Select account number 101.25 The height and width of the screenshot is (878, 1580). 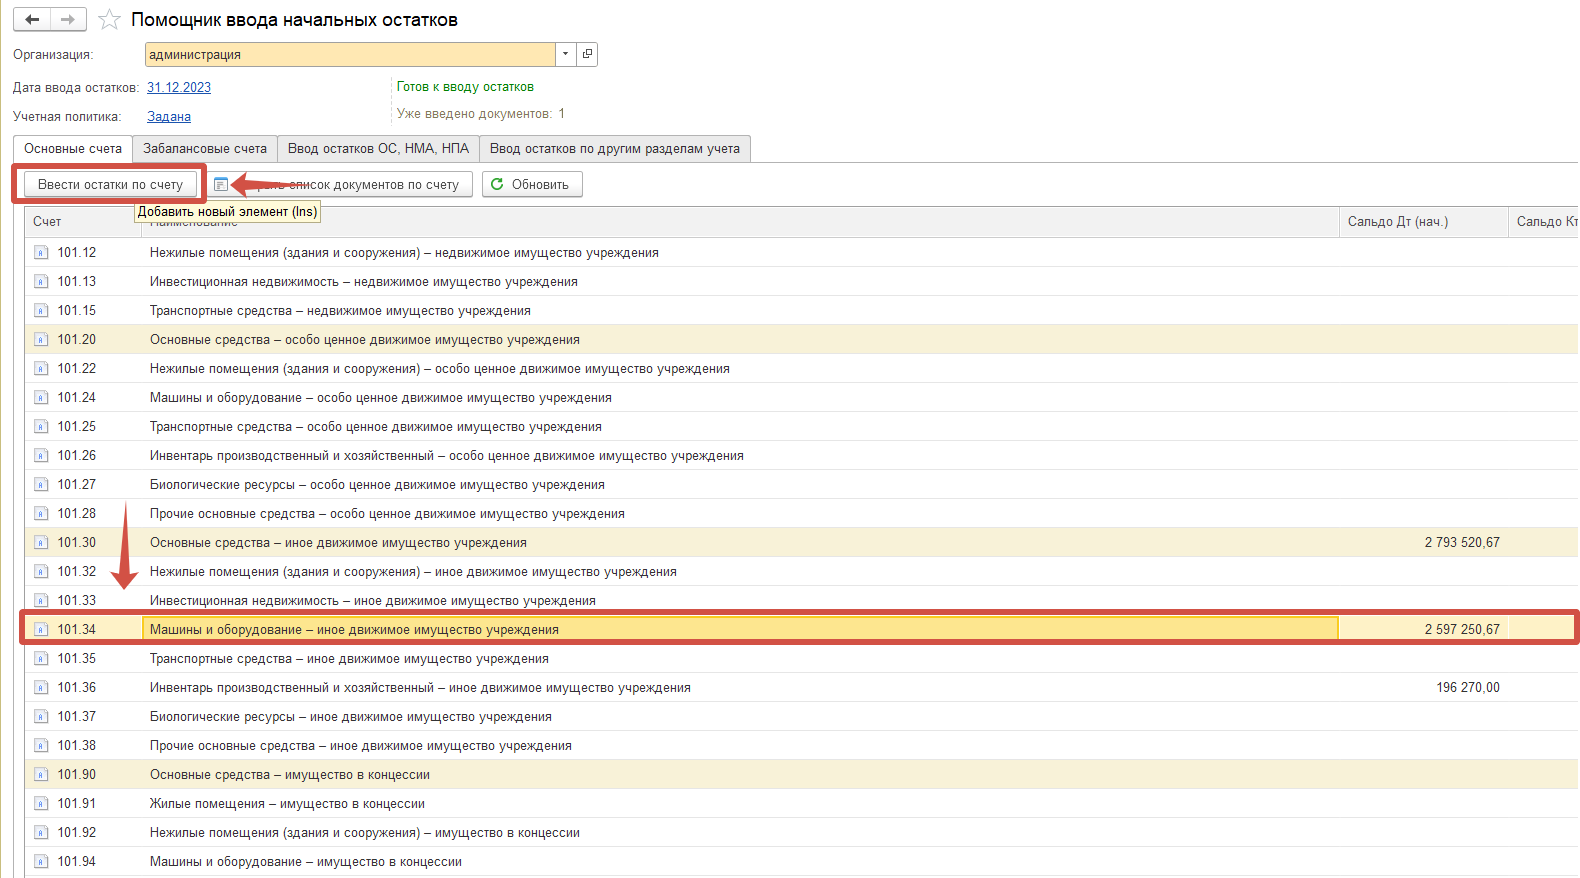pyautogui.click(x=77, y=427)
